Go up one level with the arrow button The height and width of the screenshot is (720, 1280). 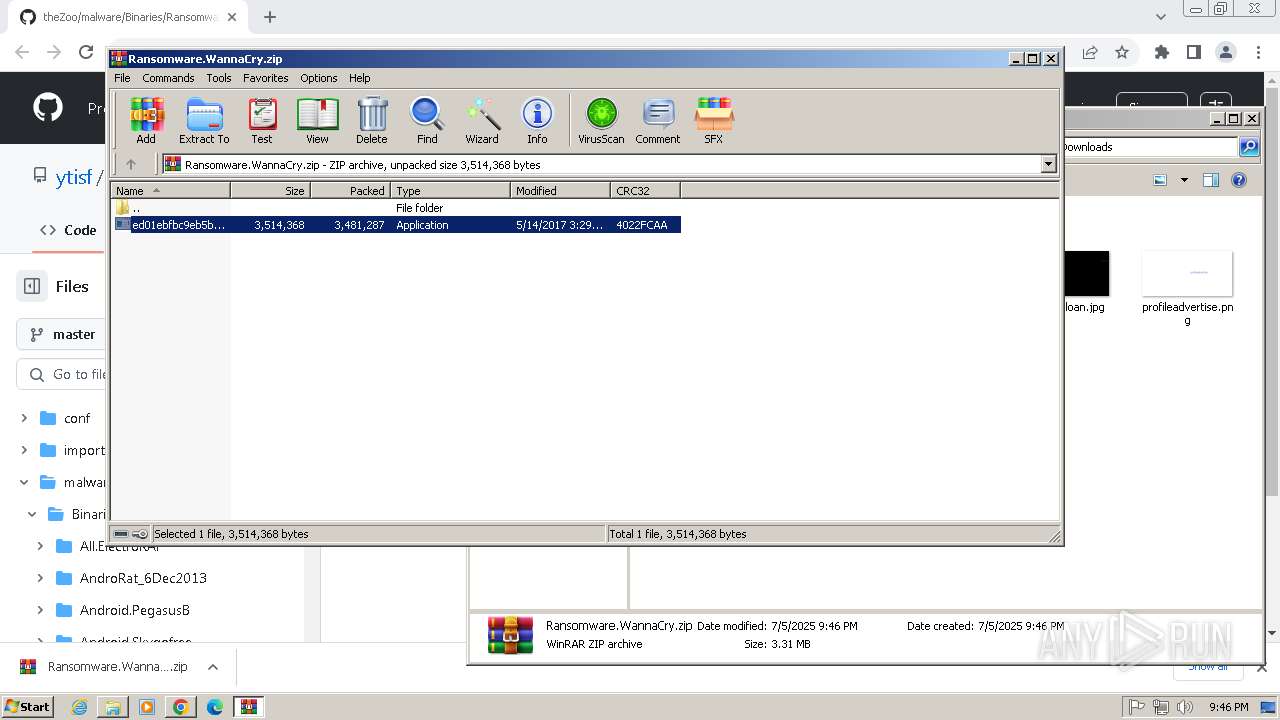(131, 165)
